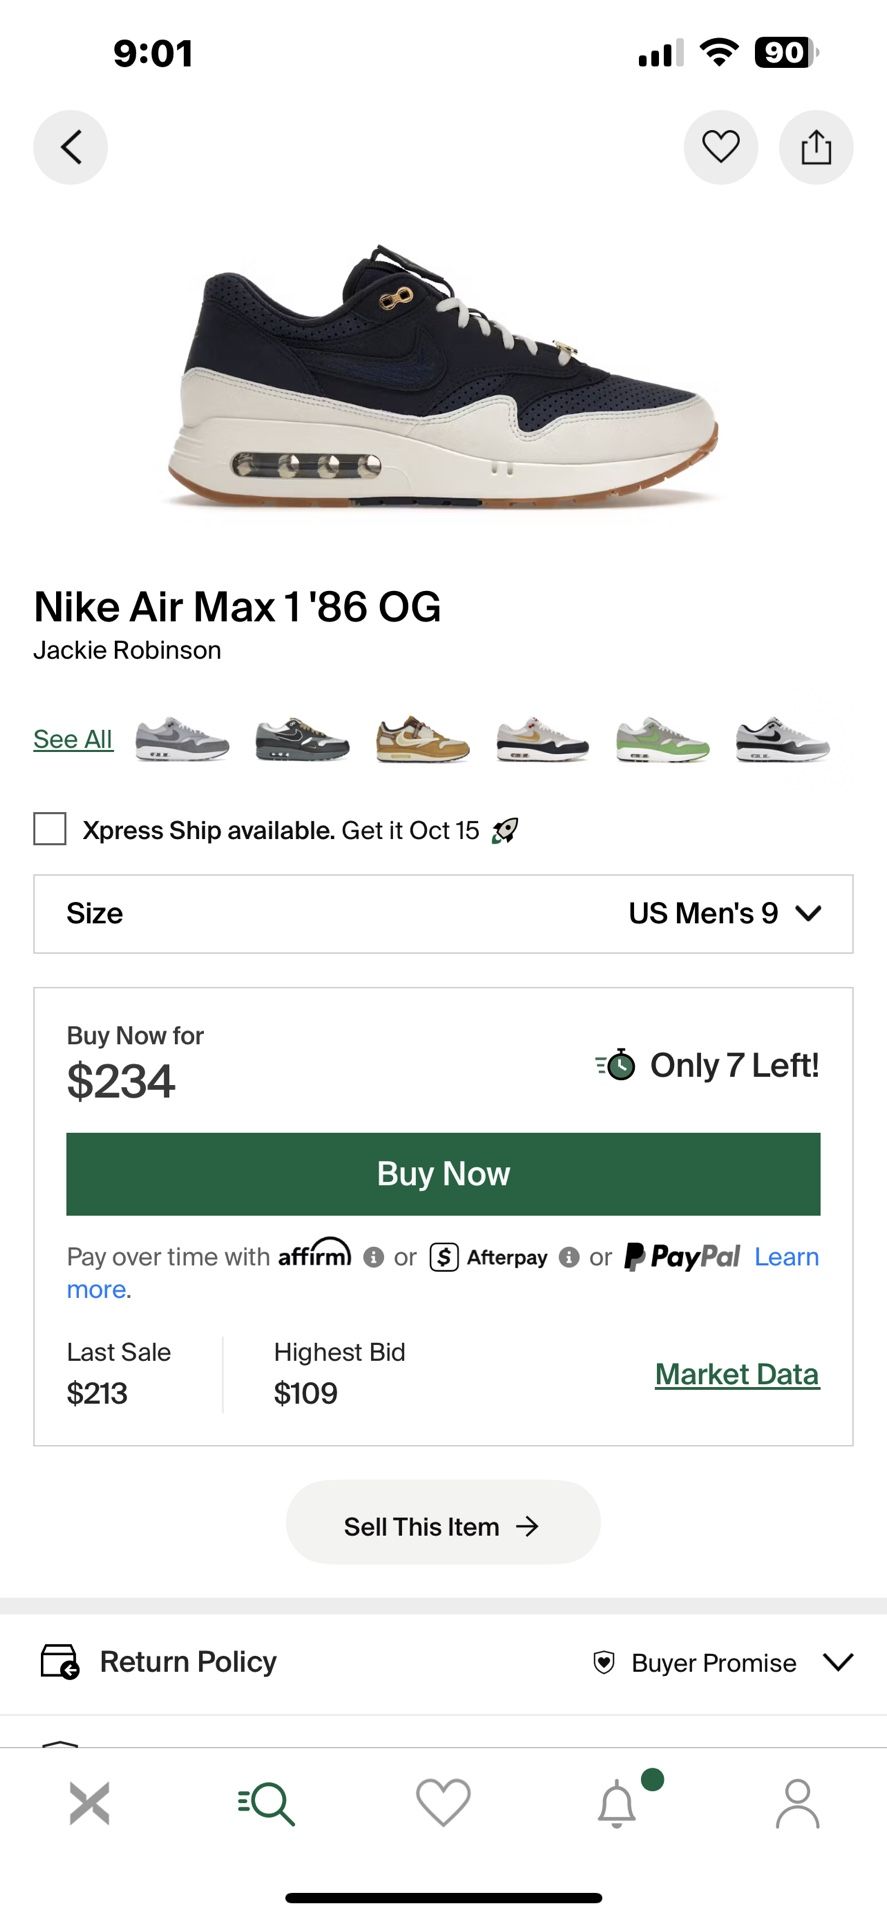Image resolution: width=887 pixels, height=1920 pixels.
Task: Tap the share icon
Action: [x=816, y=147]
